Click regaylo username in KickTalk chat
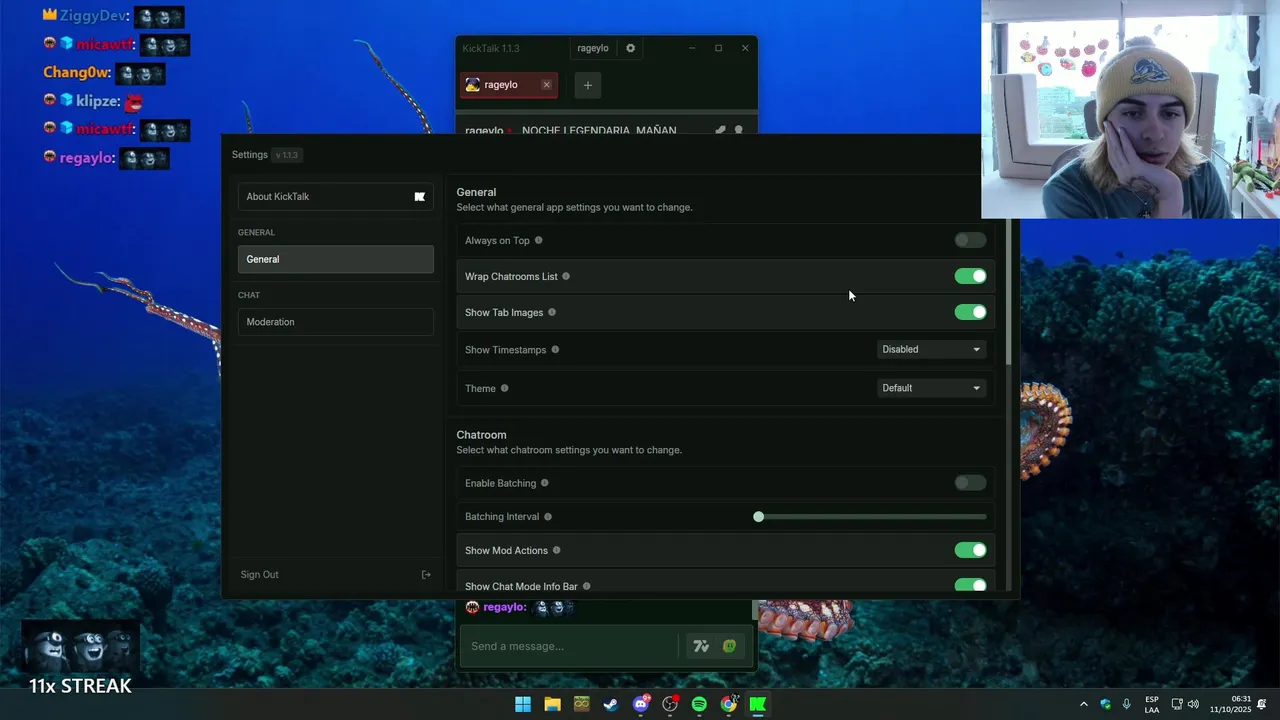1280x720 pixels. tap(504, 607)
